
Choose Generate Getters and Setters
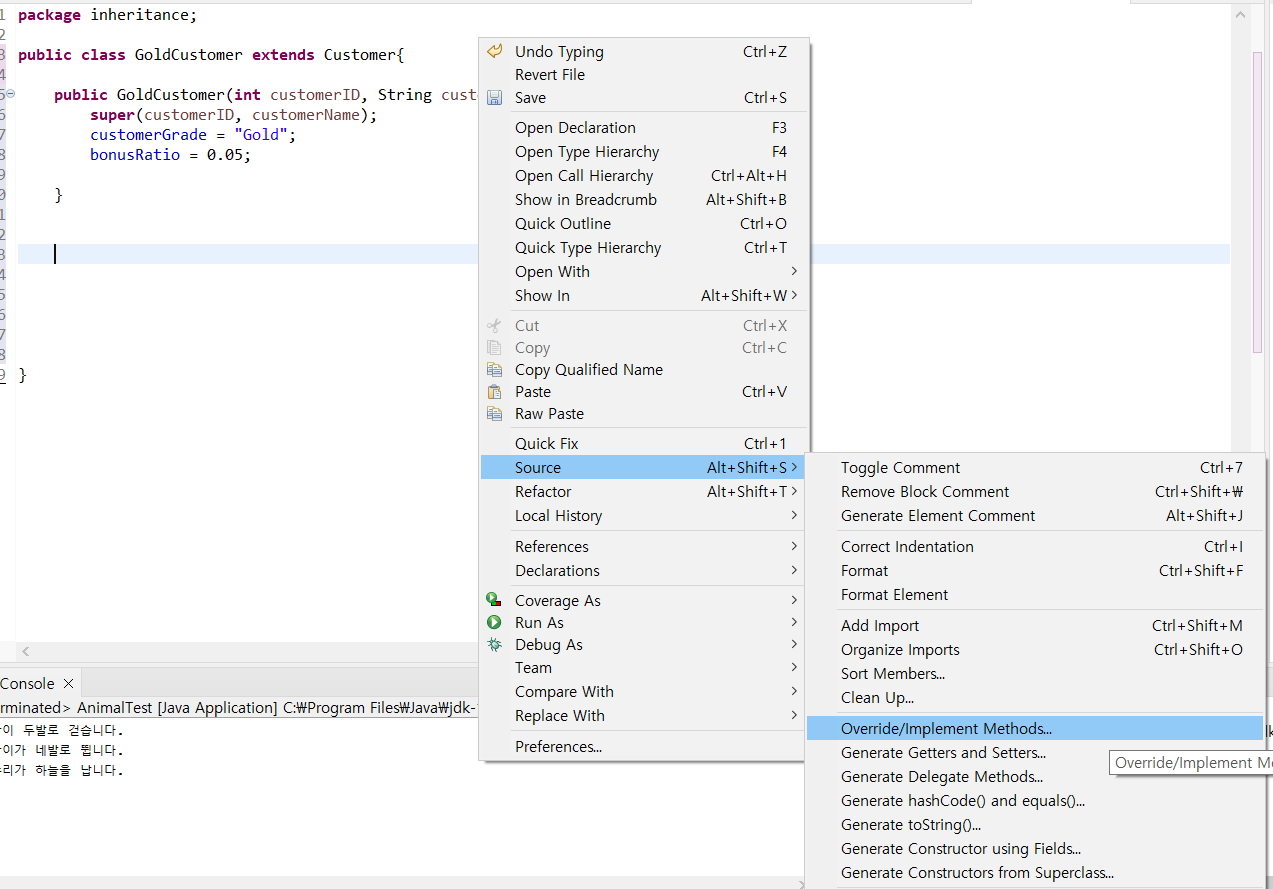click(x=1035, y=753)
